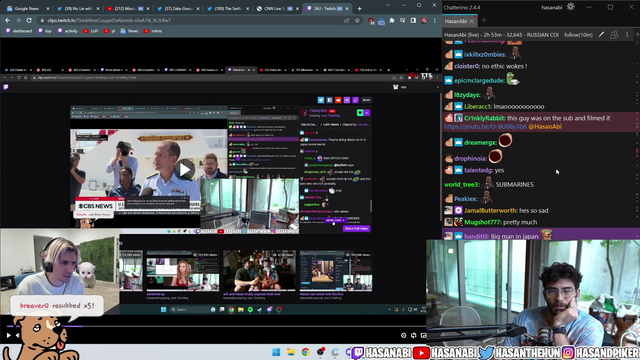Share the clip on Facebook icon
Image resolution: width=640 pixels, height=360 pixels.
tap(329, 100)
